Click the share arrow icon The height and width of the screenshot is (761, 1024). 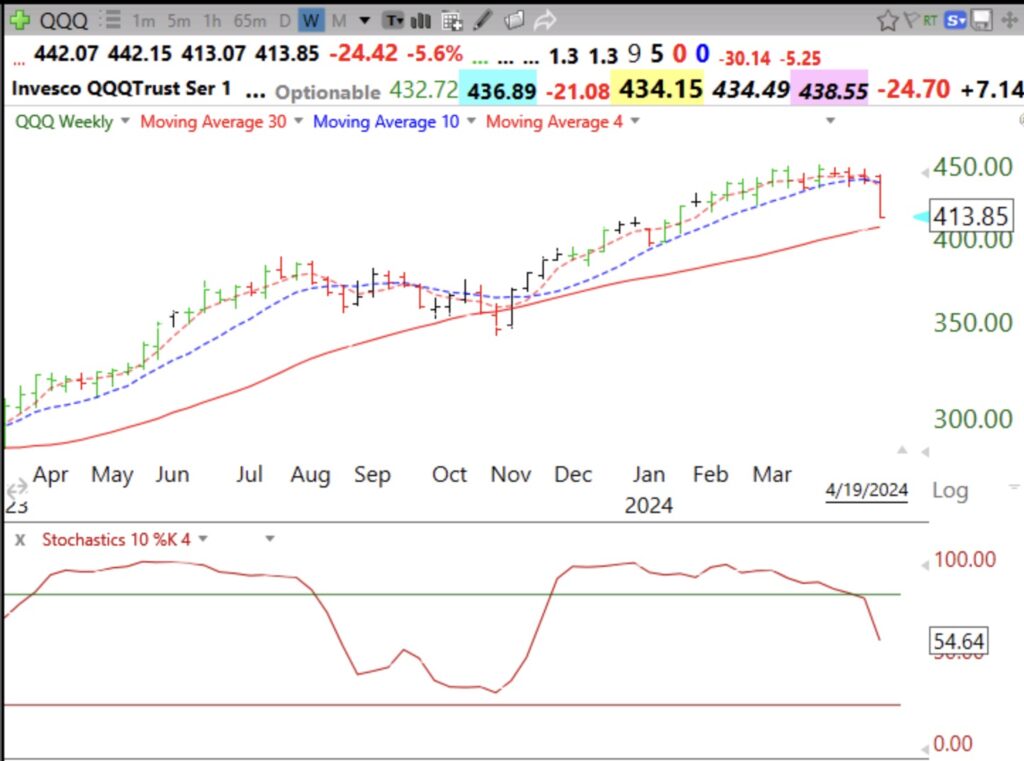[545, 20]
